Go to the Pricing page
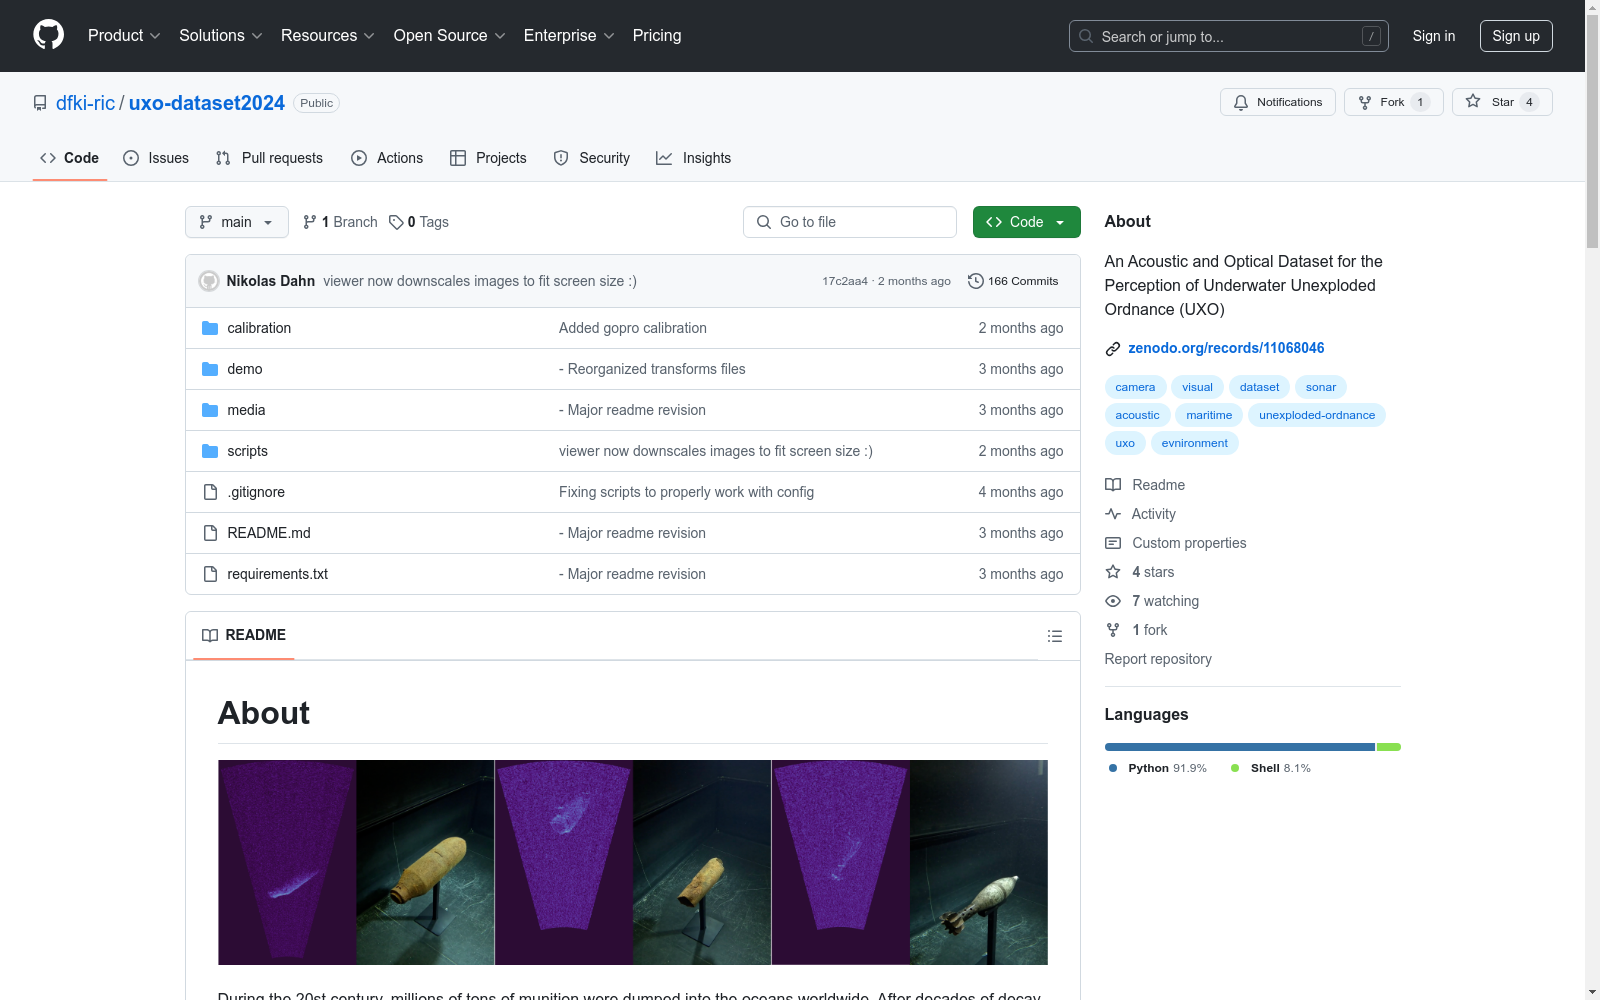 (657, 36)
